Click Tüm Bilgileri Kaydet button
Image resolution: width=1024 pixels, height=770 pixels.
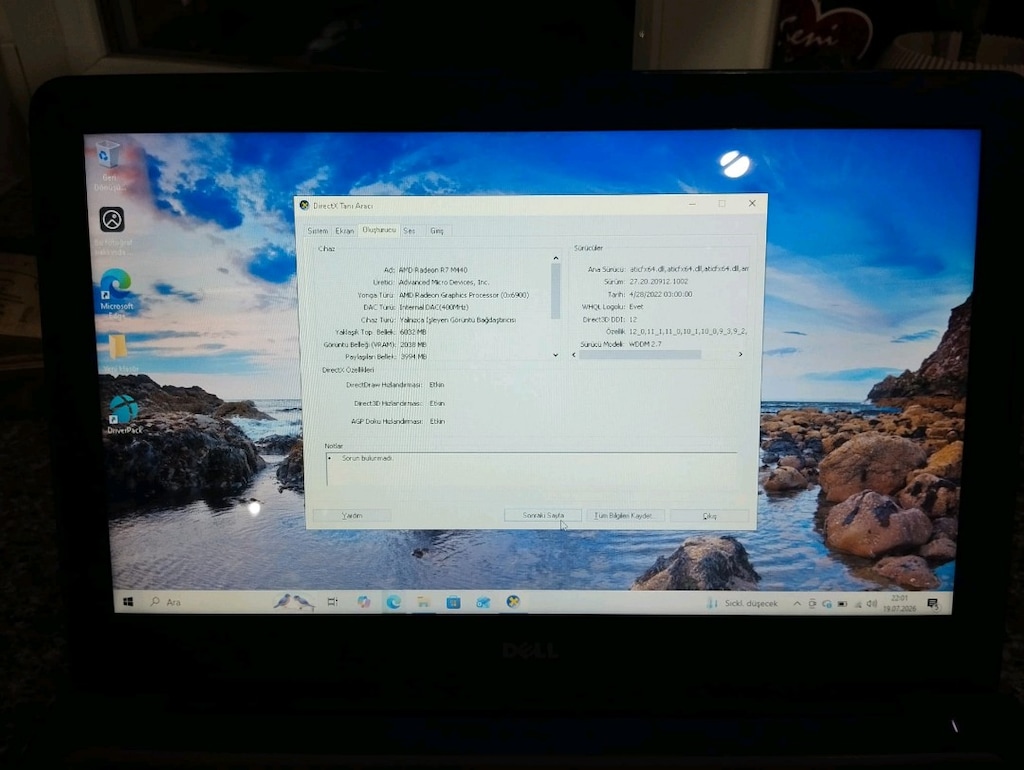tap(624, 515)
